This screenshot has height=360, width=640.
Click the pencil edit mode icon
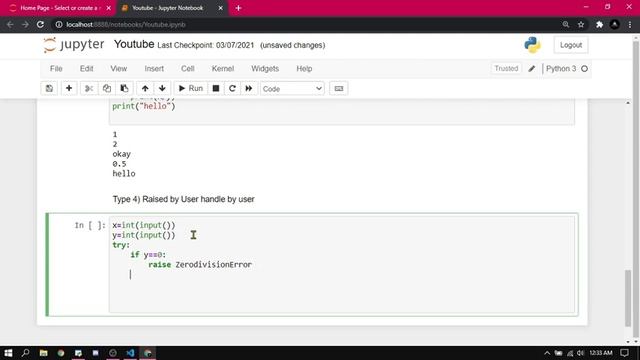point(531,69)
